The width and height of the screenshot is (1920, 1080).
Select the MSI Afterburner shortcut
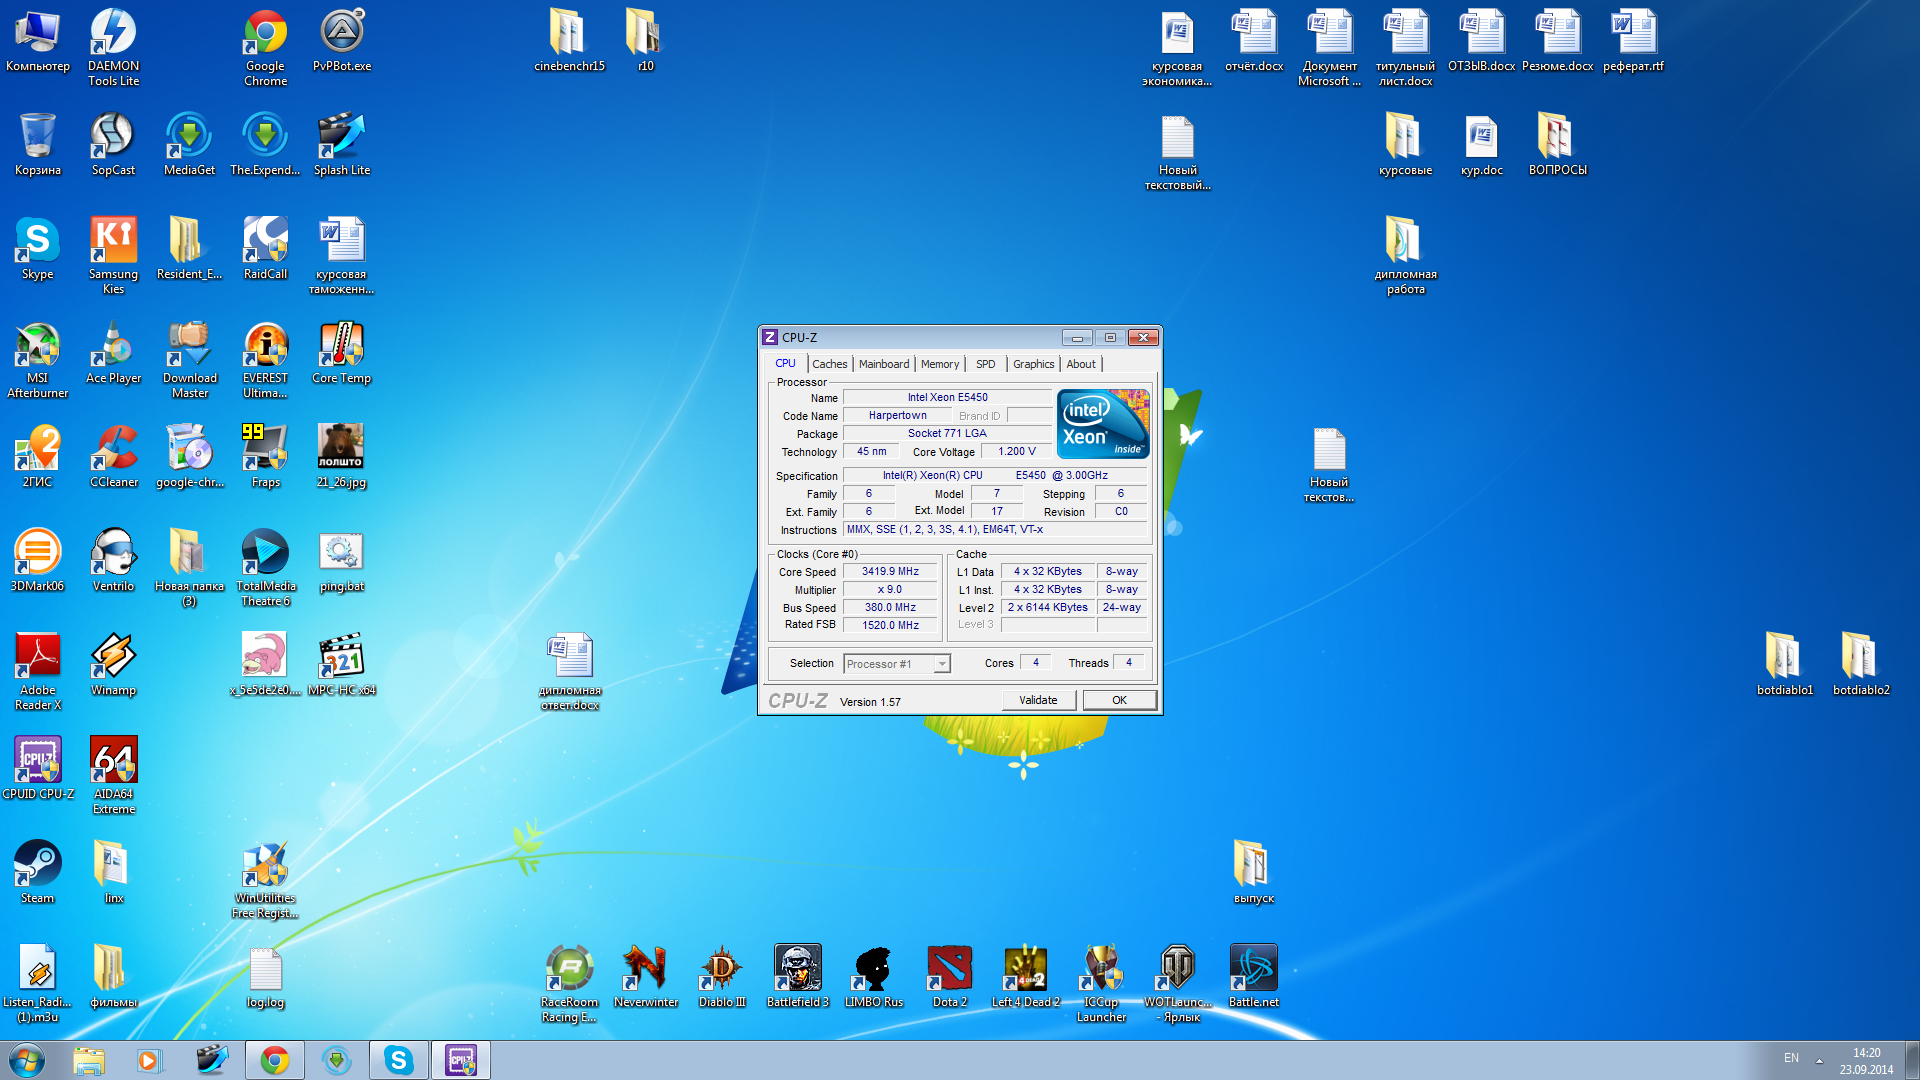(38, 347)
